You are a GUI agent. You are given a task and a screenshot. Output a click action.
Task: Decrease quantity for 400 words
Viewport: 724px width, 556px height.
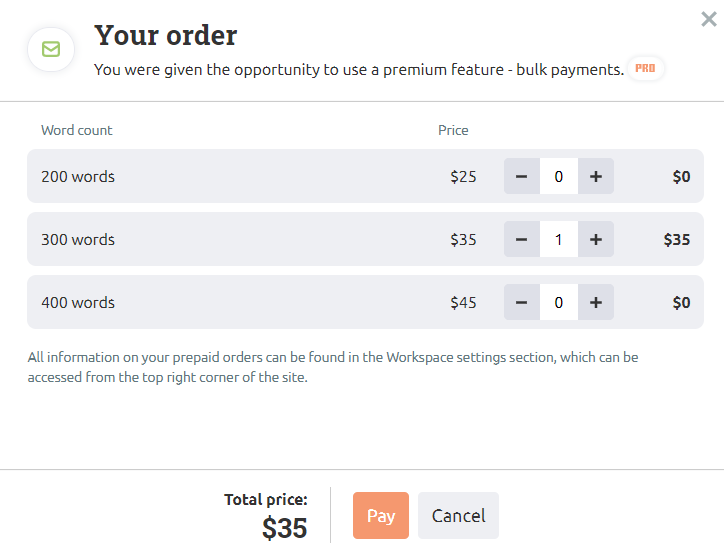[x=522, y=302]
